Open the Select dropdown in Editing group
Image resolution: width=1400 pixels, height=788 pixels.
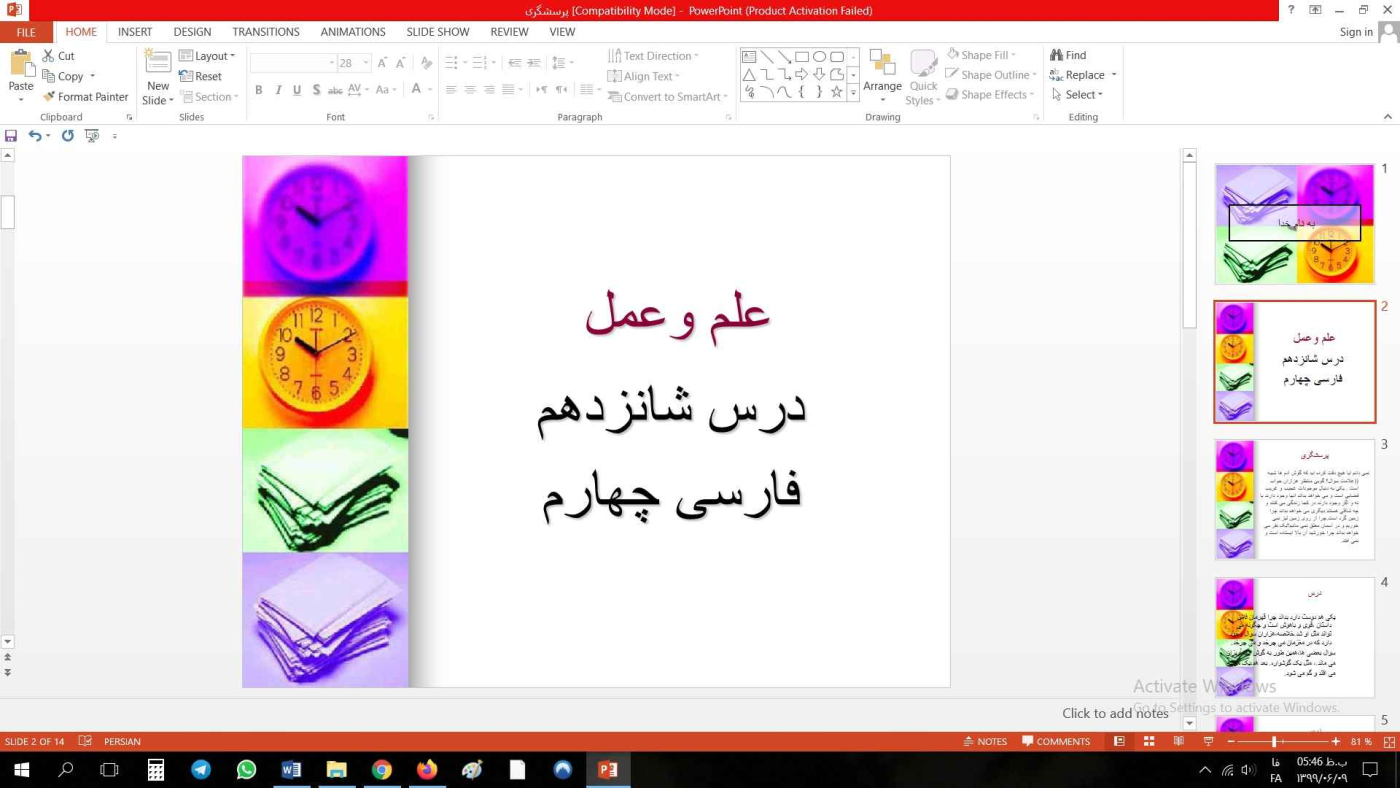(x=1078, y=95)
